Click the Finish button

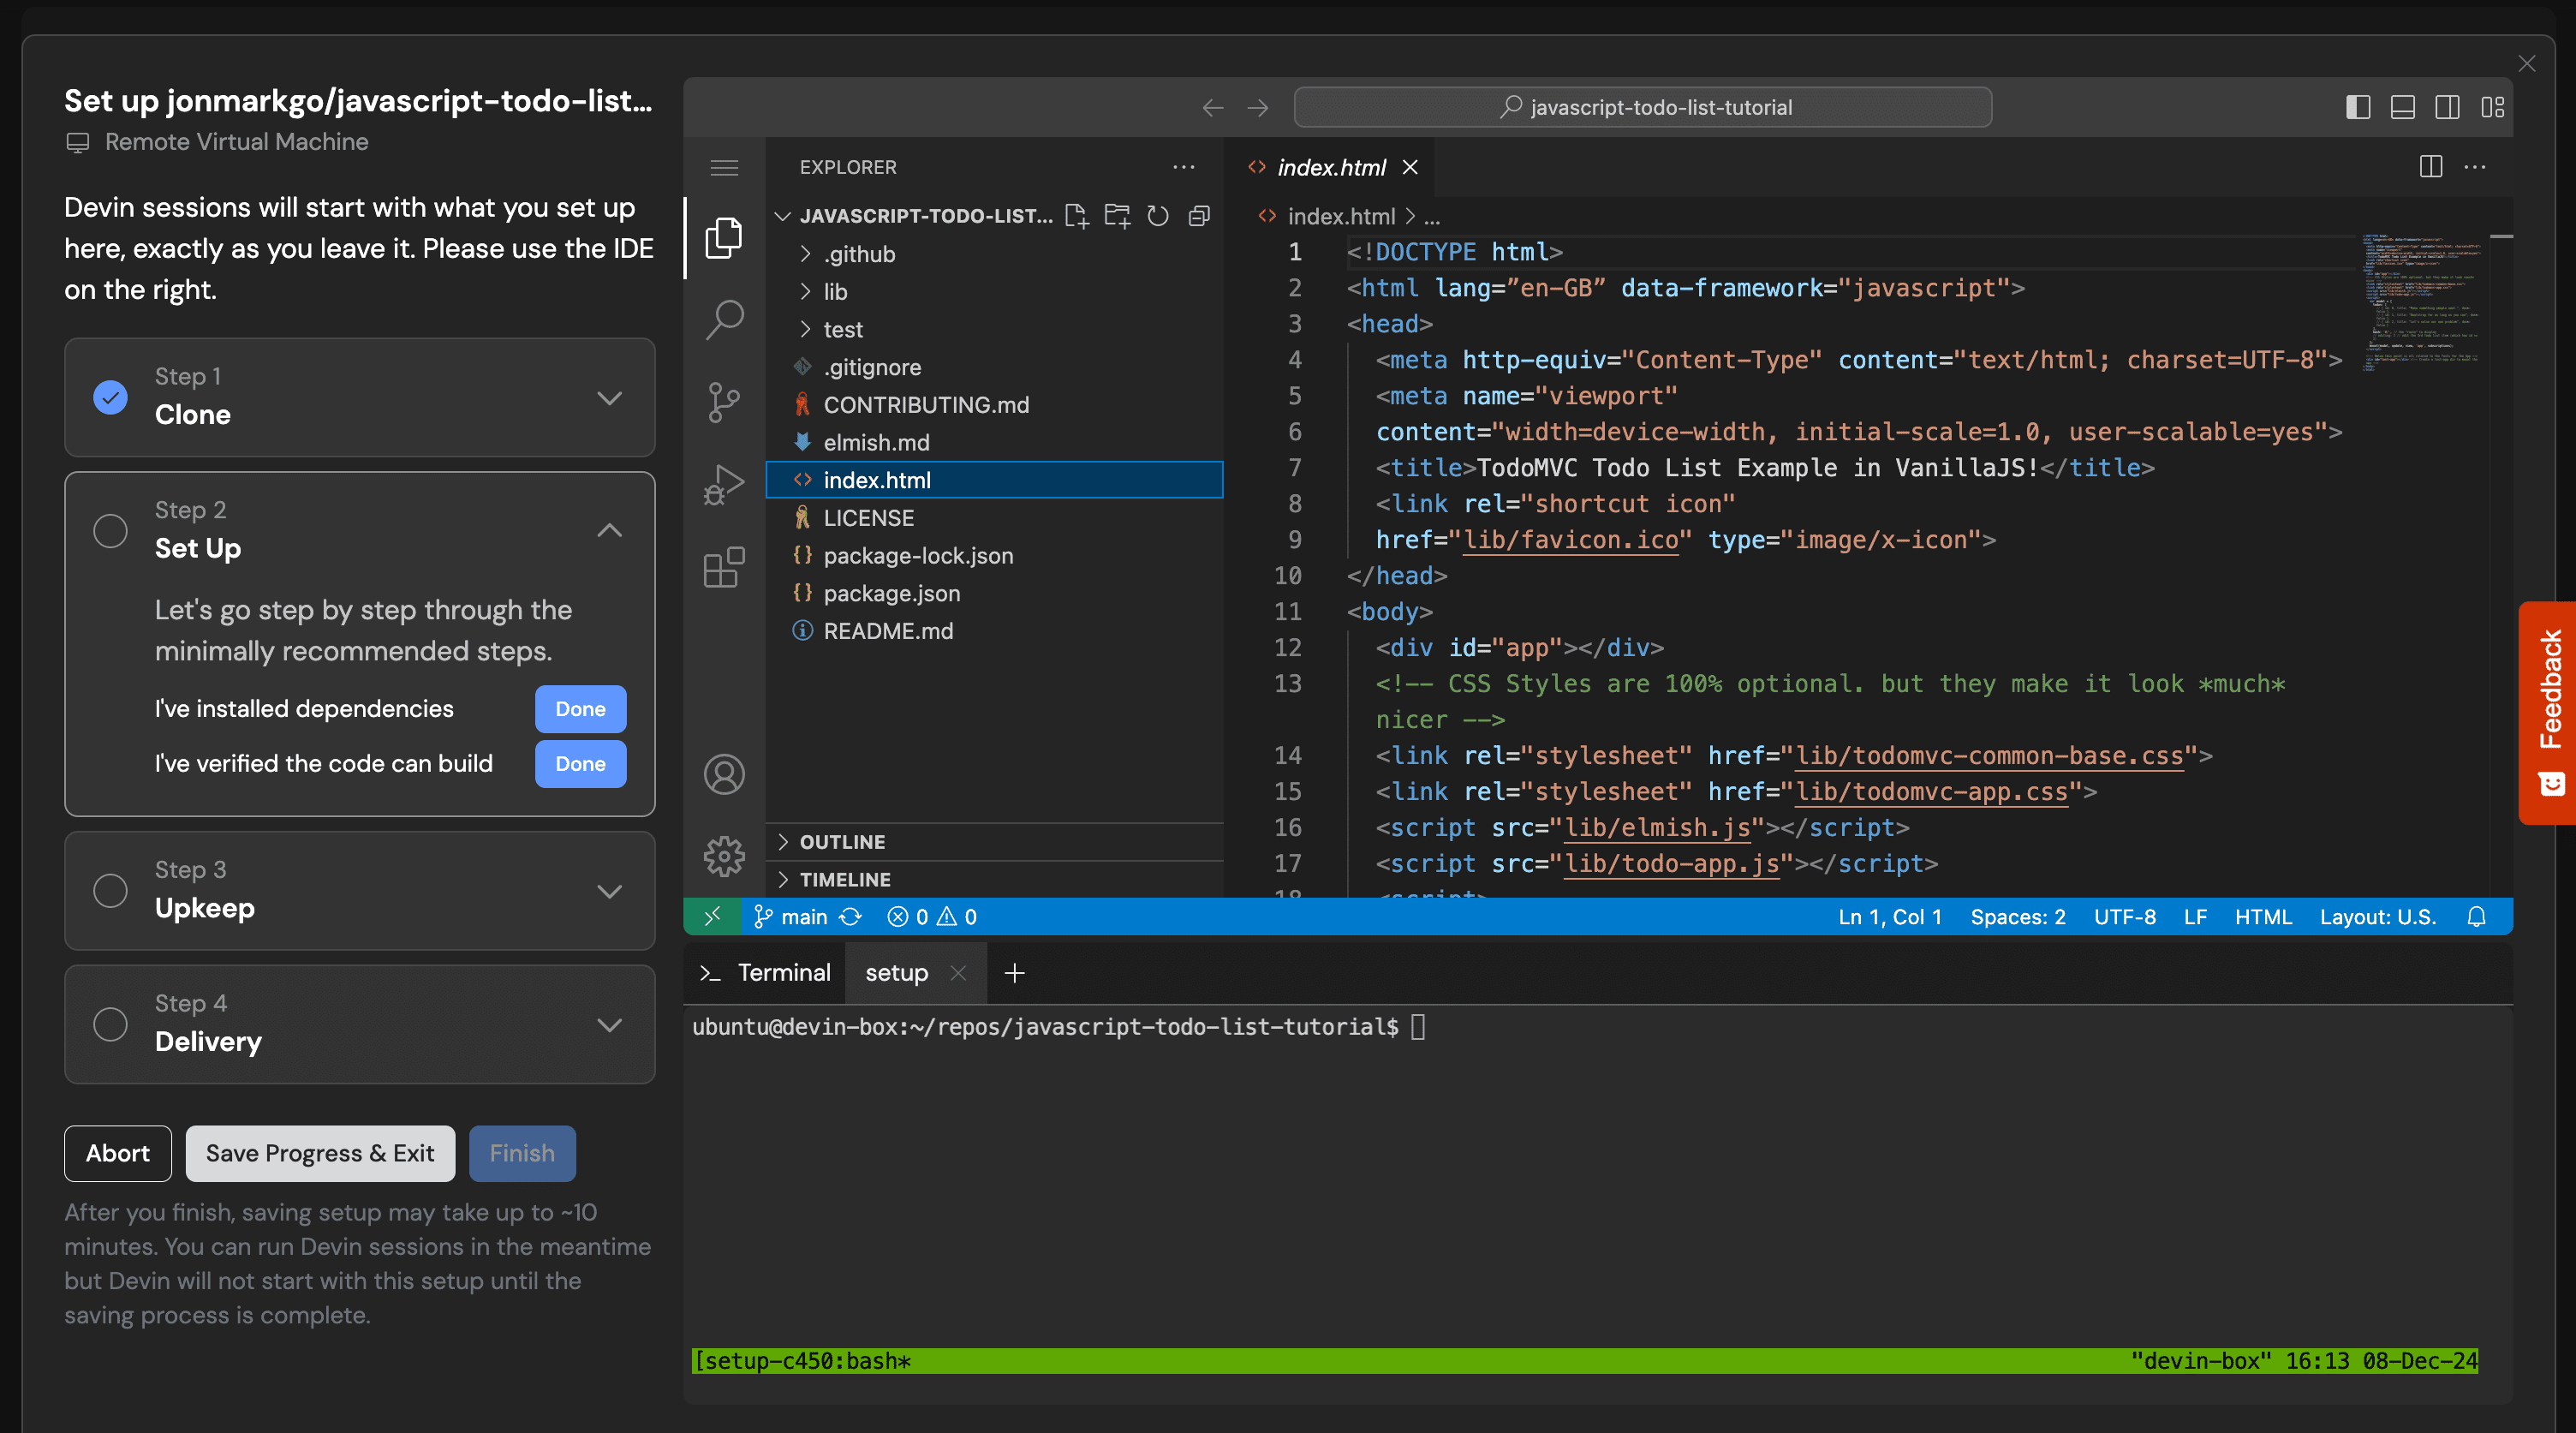pyautogui.click(x=522, y=1154)
